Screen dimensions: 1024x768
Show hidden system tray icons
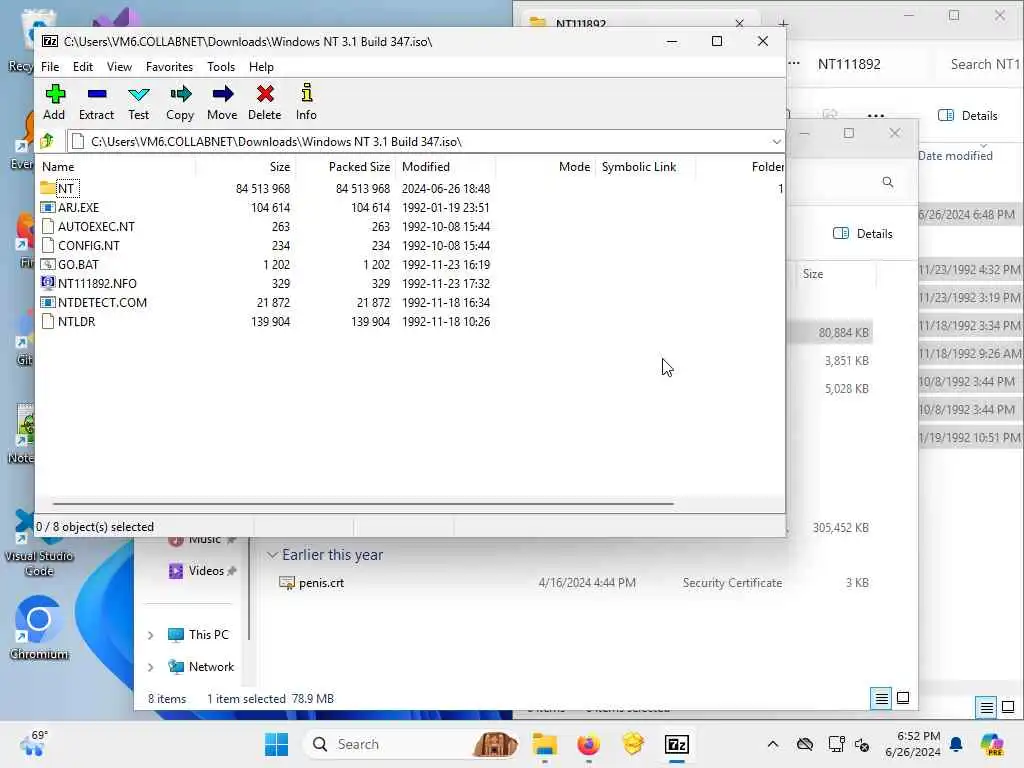[773, 744]
